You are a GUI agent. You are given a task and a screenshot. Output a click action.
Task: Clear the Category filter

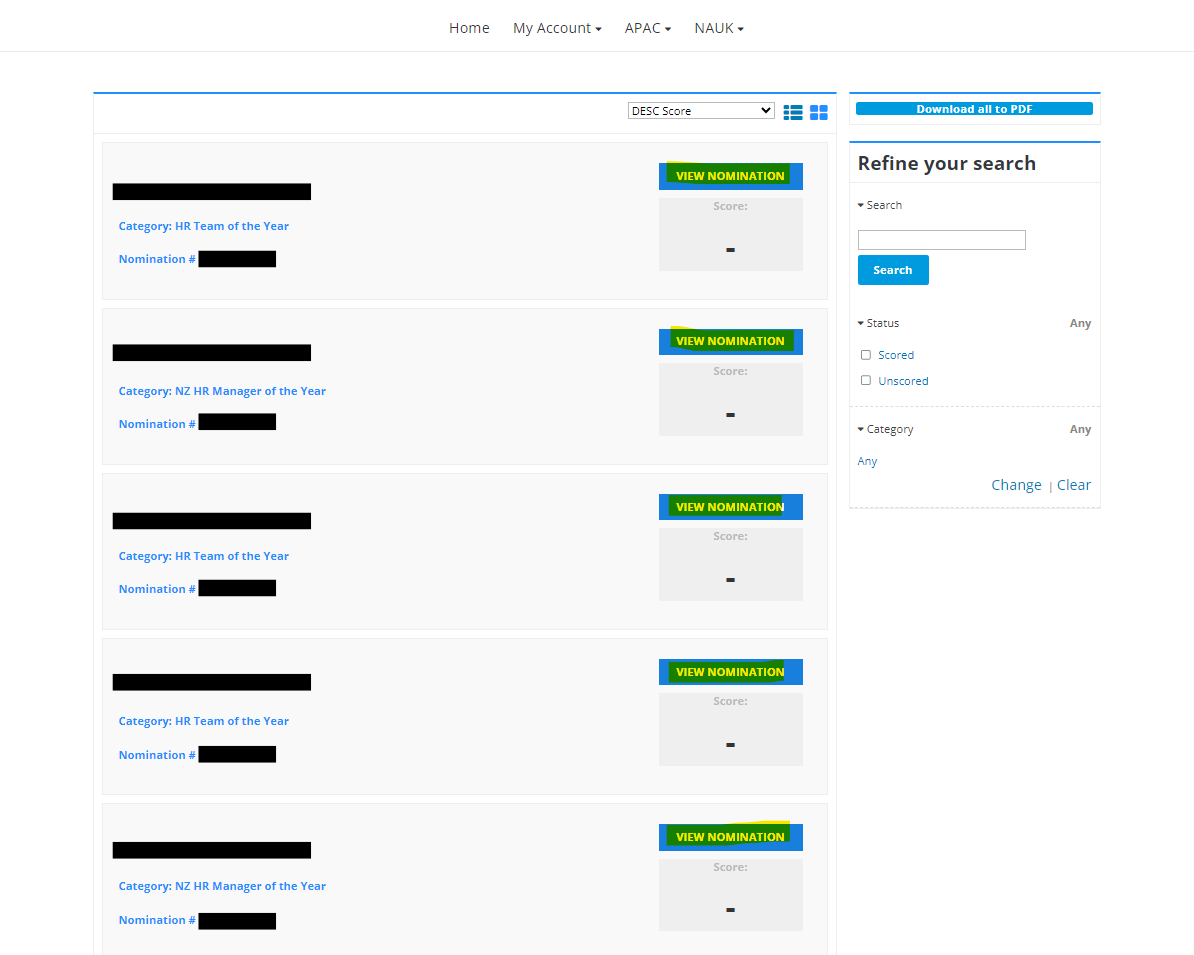pyautogui.click(x=1074, y=485)
